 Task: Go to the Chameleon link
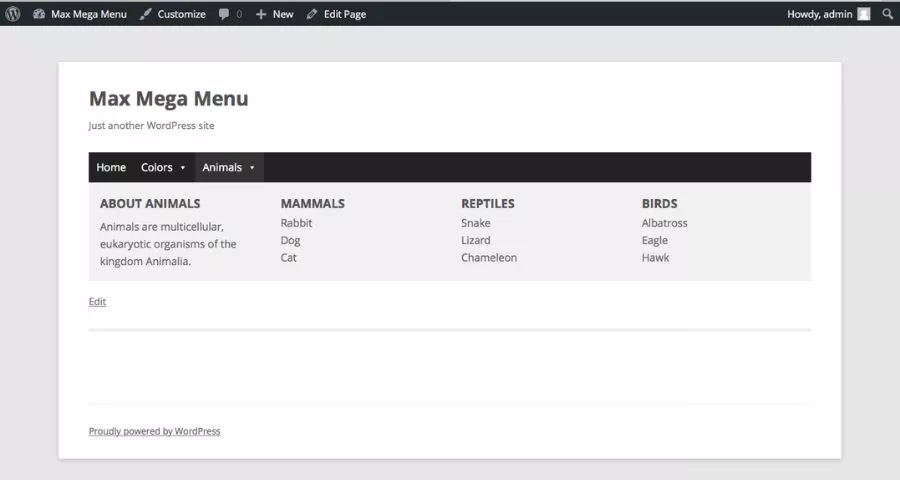coord(489,257)
